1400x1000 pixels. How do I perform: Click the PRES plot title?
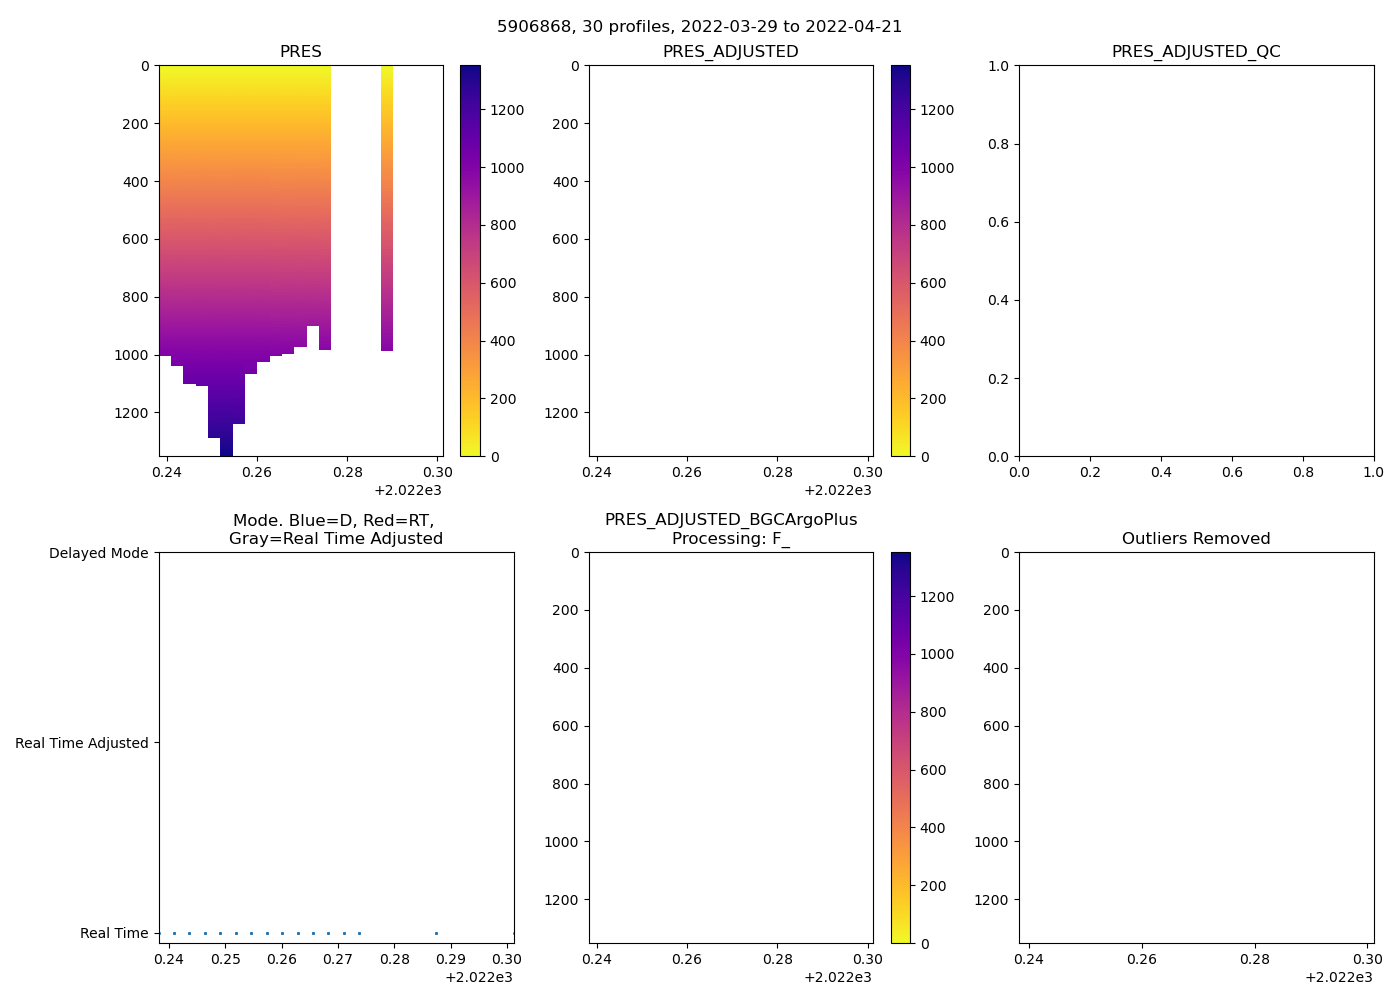coord(300,52)
